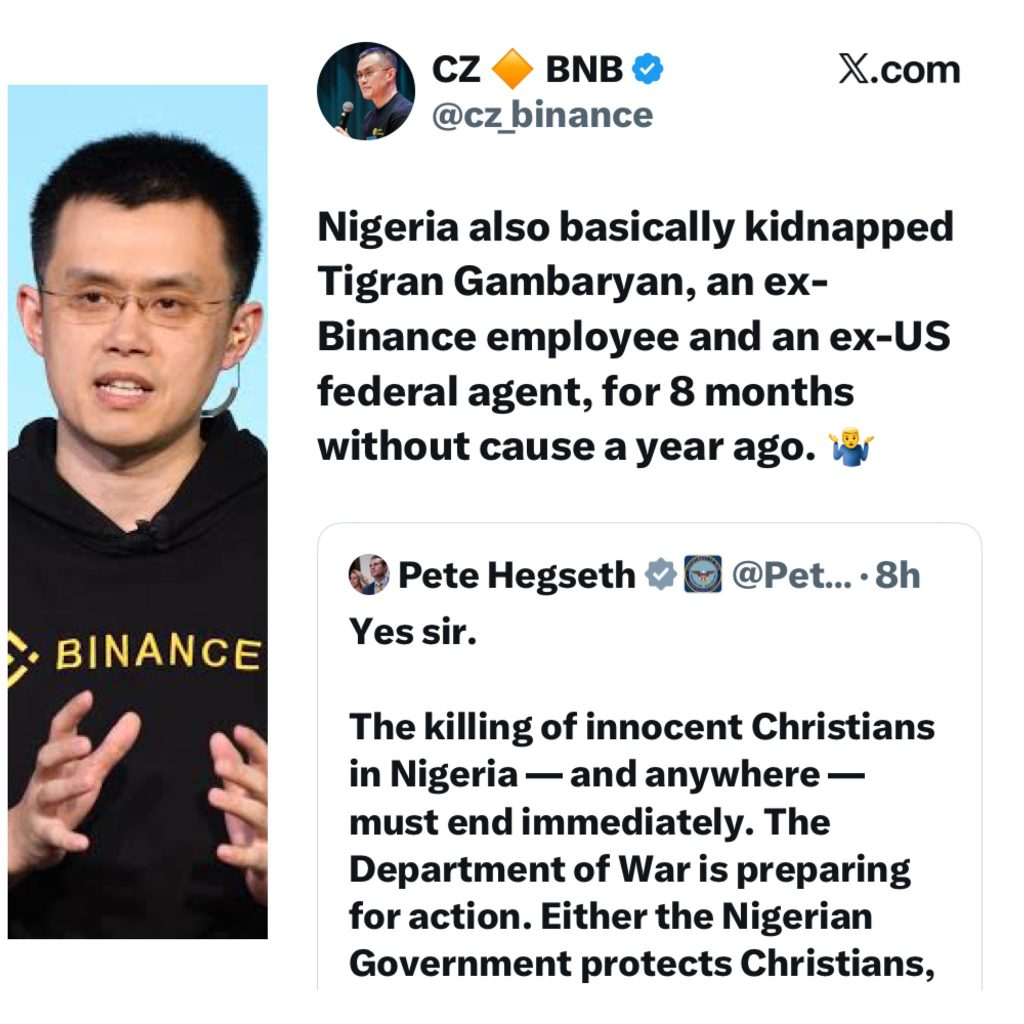Viewport: 1024px width, 1024px height.
Task: Open Pete Hegseth's small profile avatar
Action: click(x=369, y=575)
